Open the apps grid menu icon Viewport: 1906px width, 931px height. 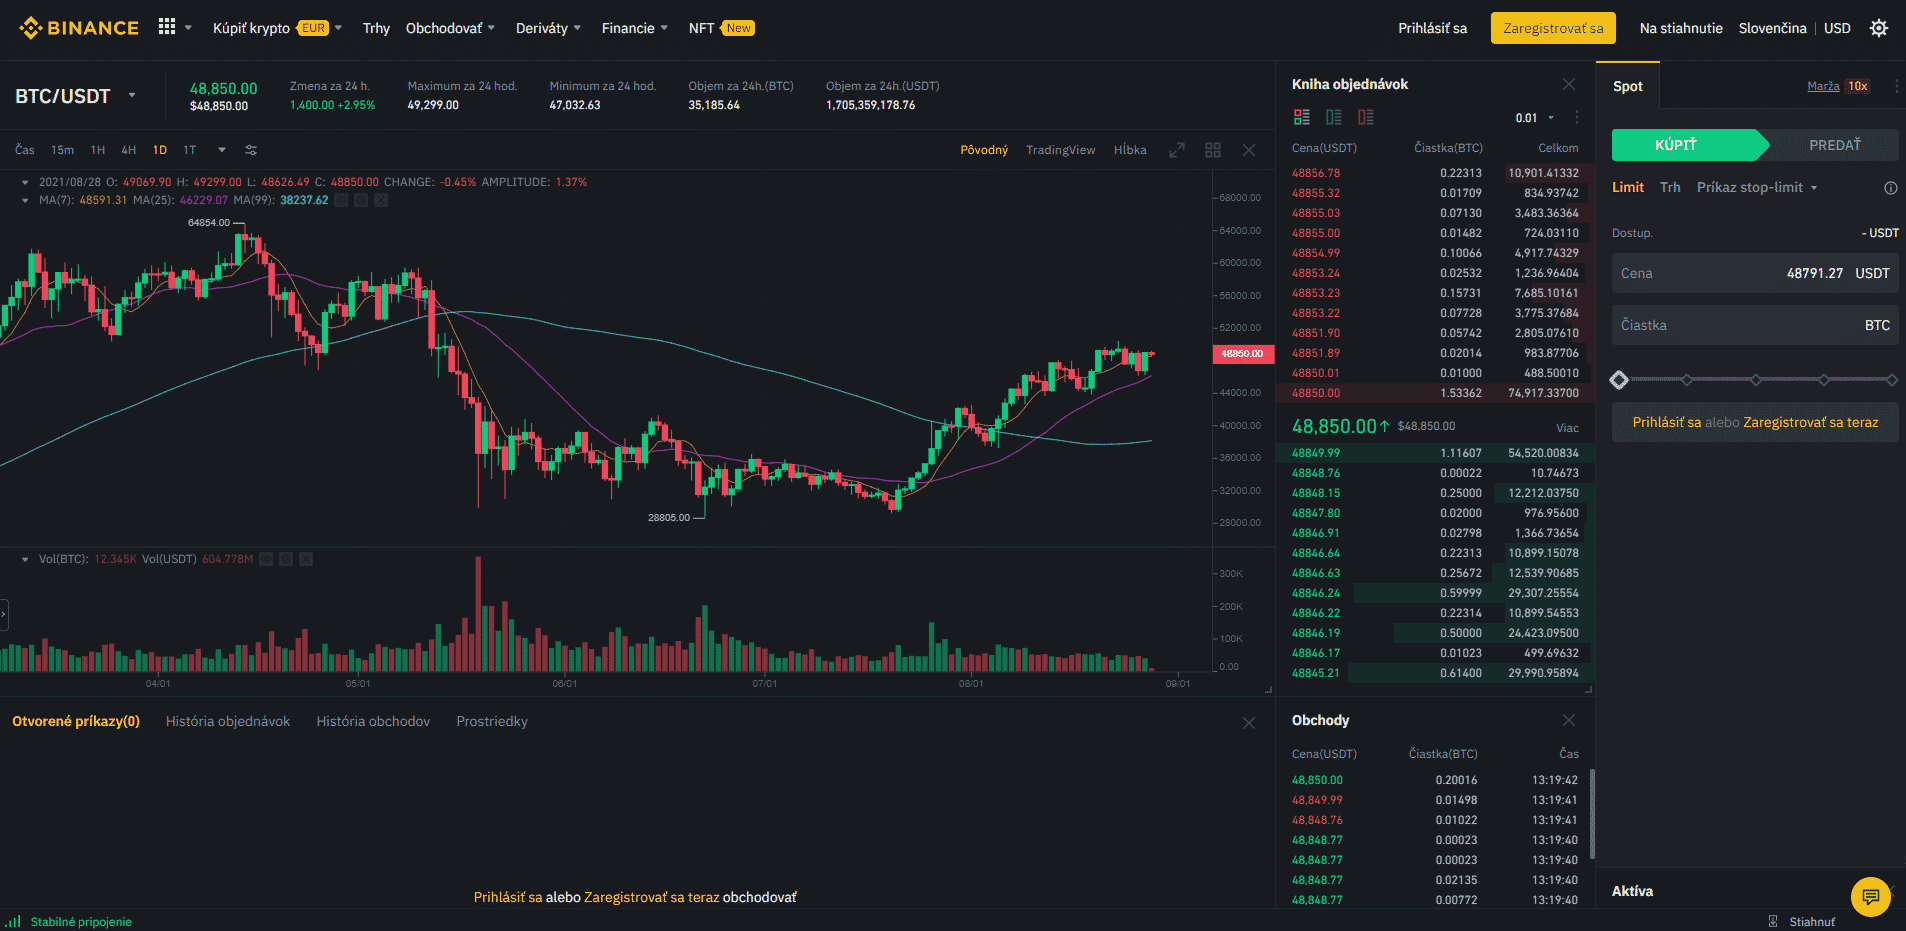167,27
